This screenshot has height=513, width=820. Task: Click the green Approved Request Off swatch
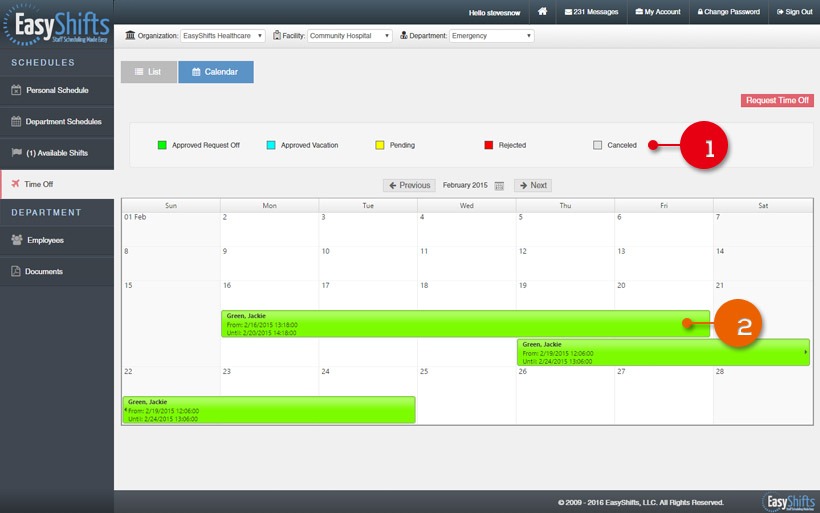click(x=162, y=145)
